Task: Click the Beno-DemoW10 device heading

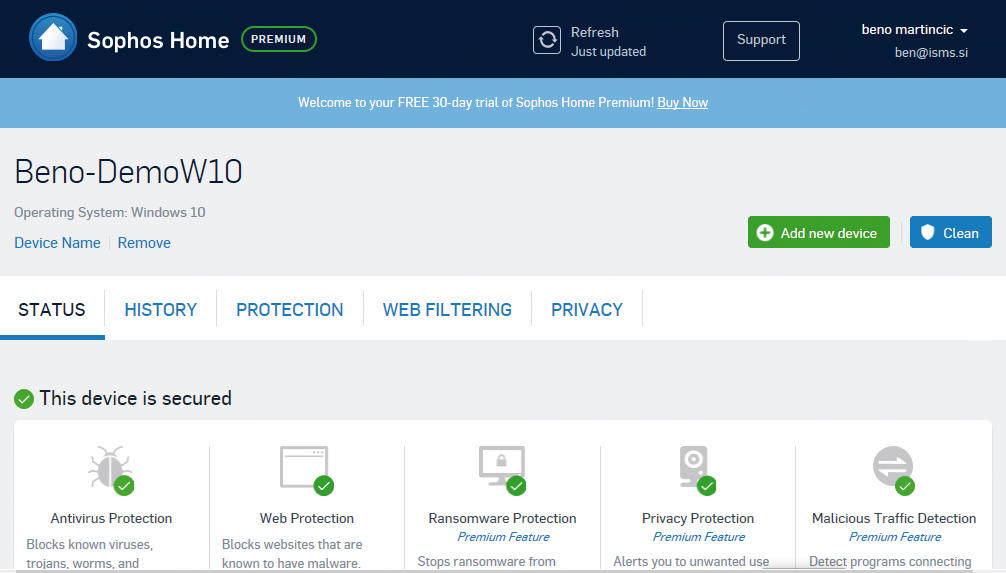Action: click(128, 172)
